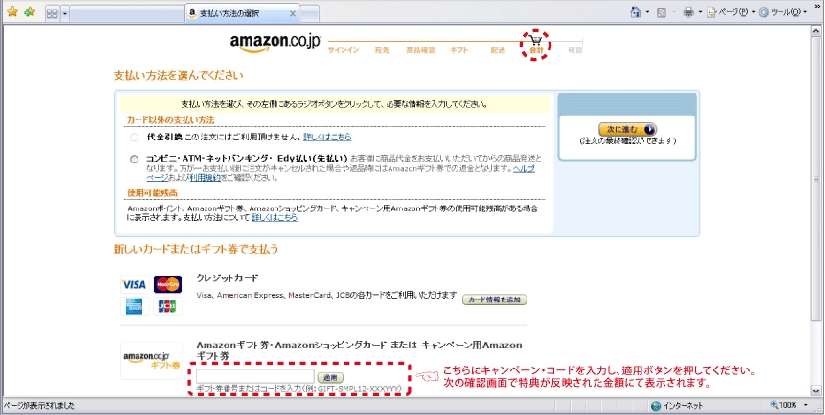Click the 次に進む button
This screenshot has height=415, width=825.
tap(627, 129)
